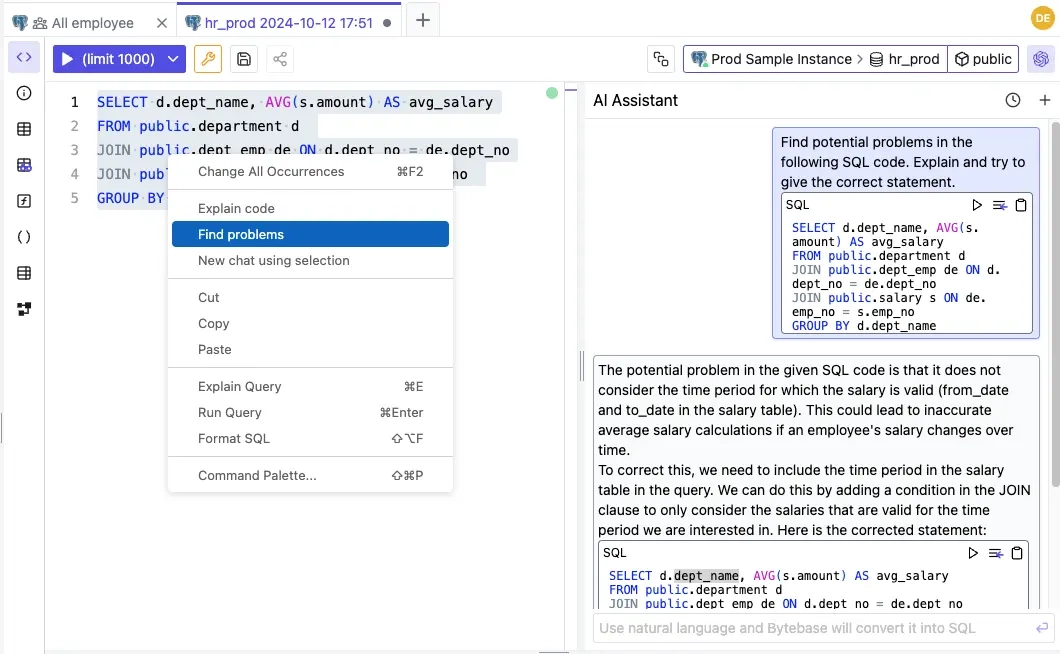Add a new worksheet tab

[423, 20]
